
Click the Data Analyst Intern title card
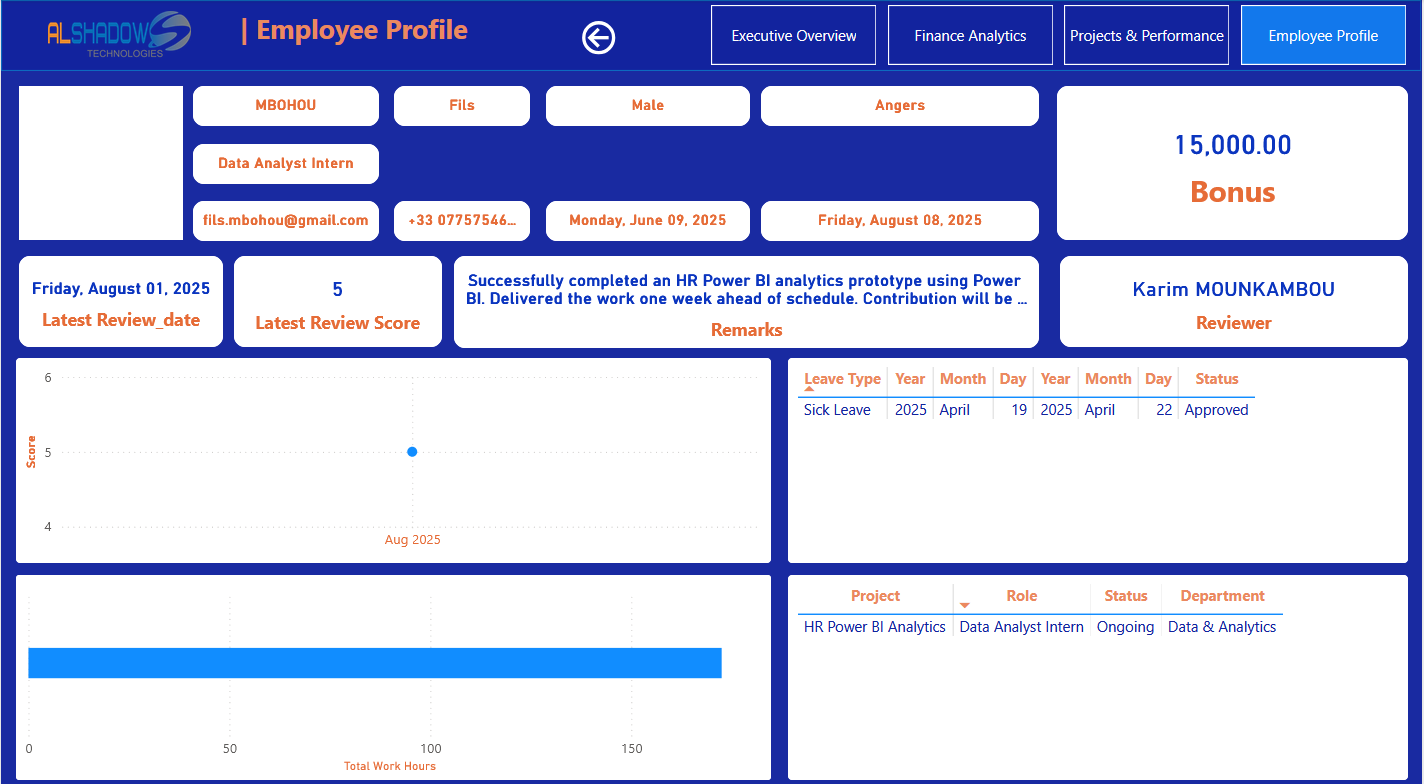pos(286,164)
